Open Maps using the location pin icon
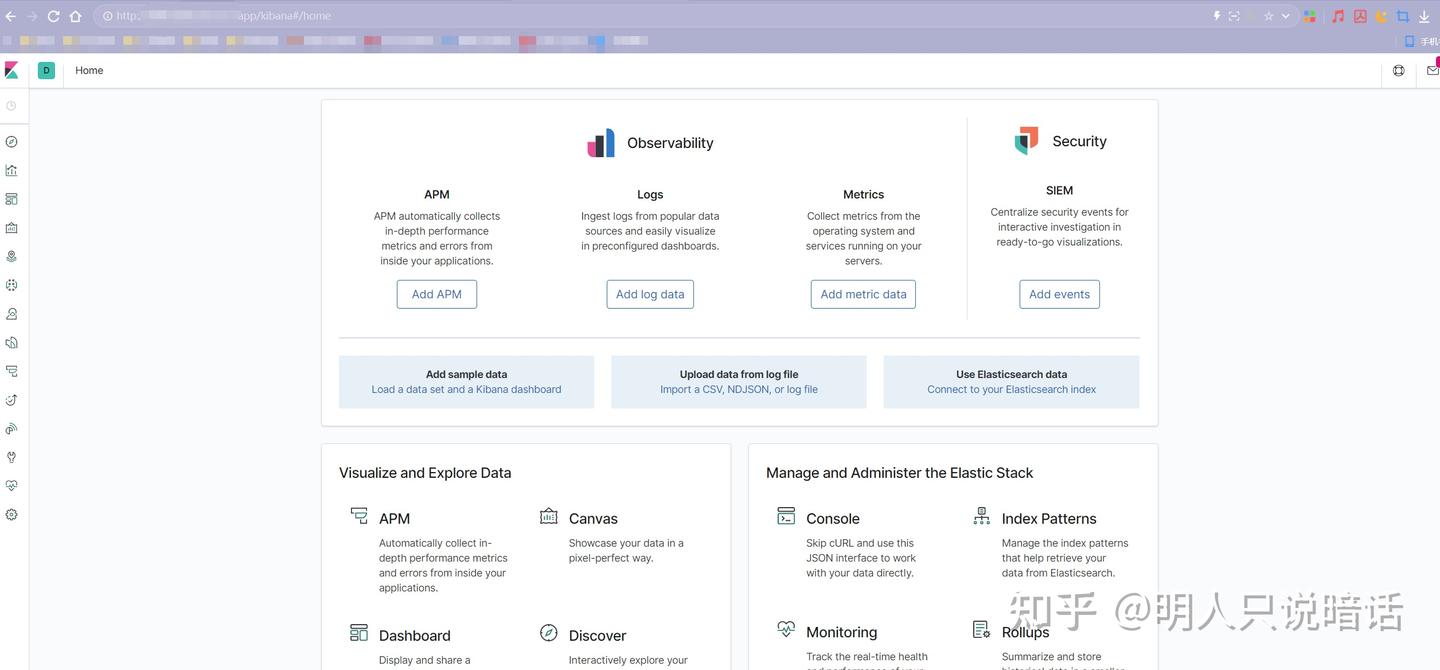This screenshot has height=670, width=1440. pos(11,255)
